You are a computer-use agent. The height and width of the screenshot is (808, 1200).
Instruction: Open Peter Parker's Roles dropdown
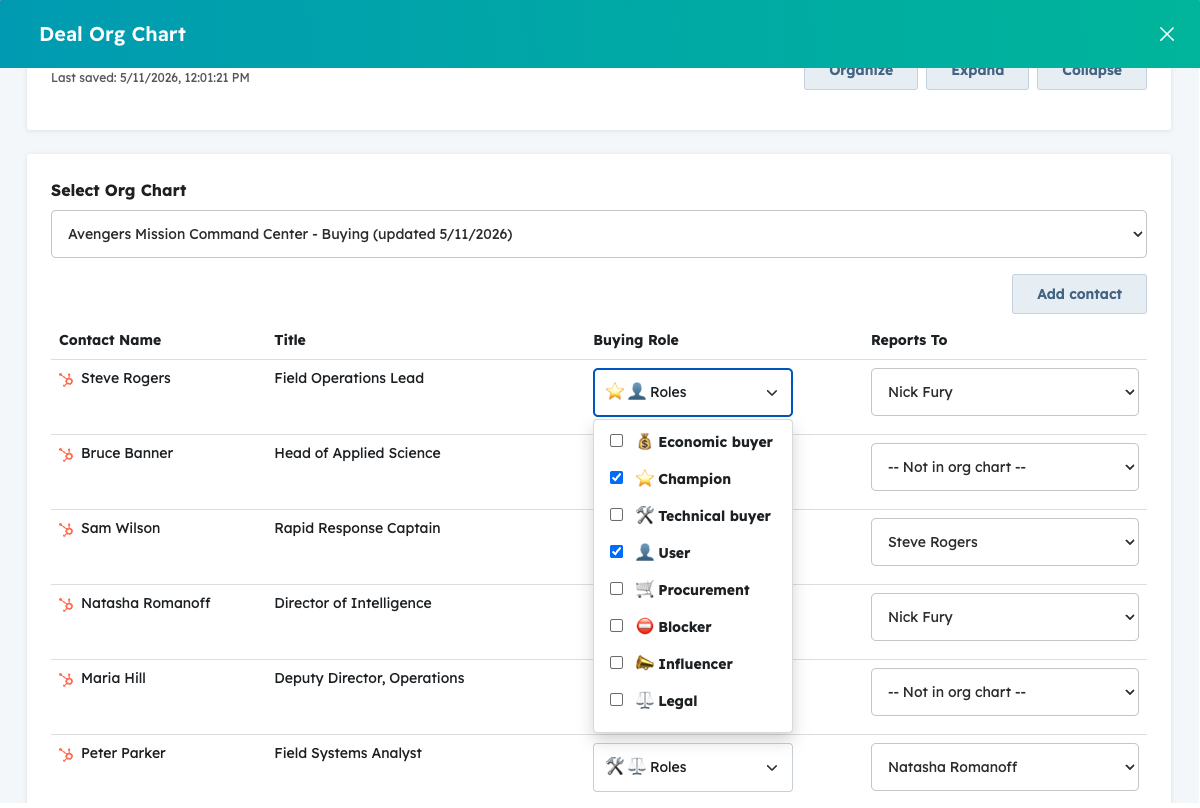coord(693,767)
